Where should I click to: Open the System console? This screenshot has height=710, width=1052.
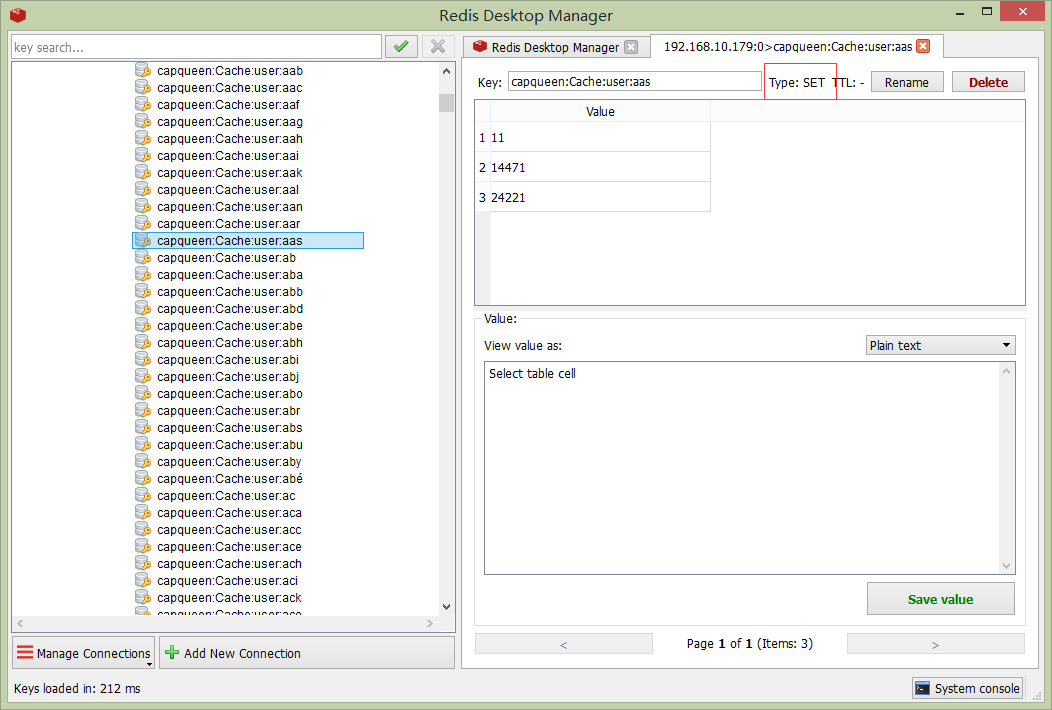click(967, 688)
